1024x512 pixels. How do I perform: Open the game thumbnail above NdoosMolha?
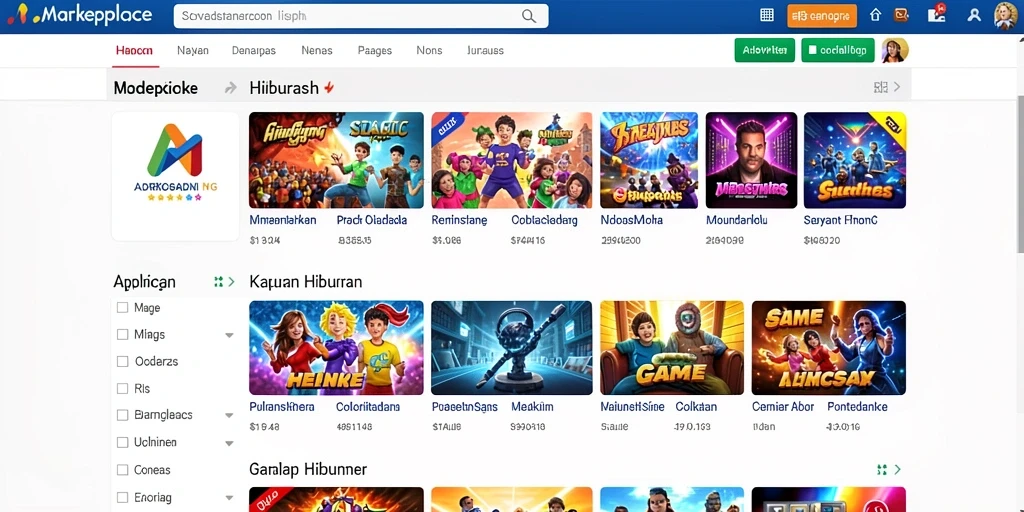(649, 160)
